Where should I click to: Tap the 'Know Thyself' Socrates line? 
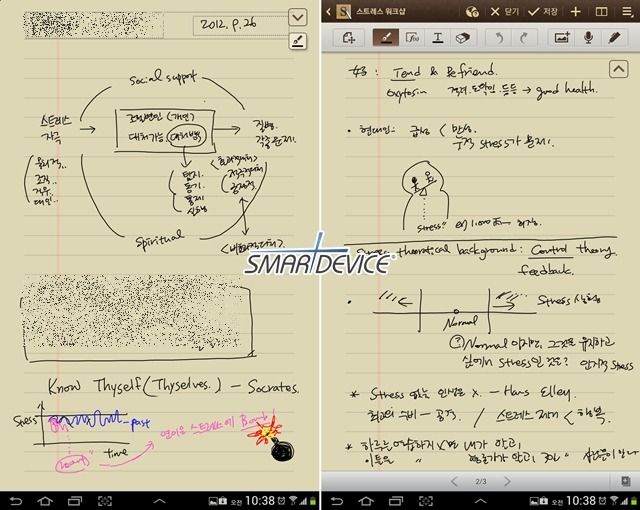click(173, 386)
